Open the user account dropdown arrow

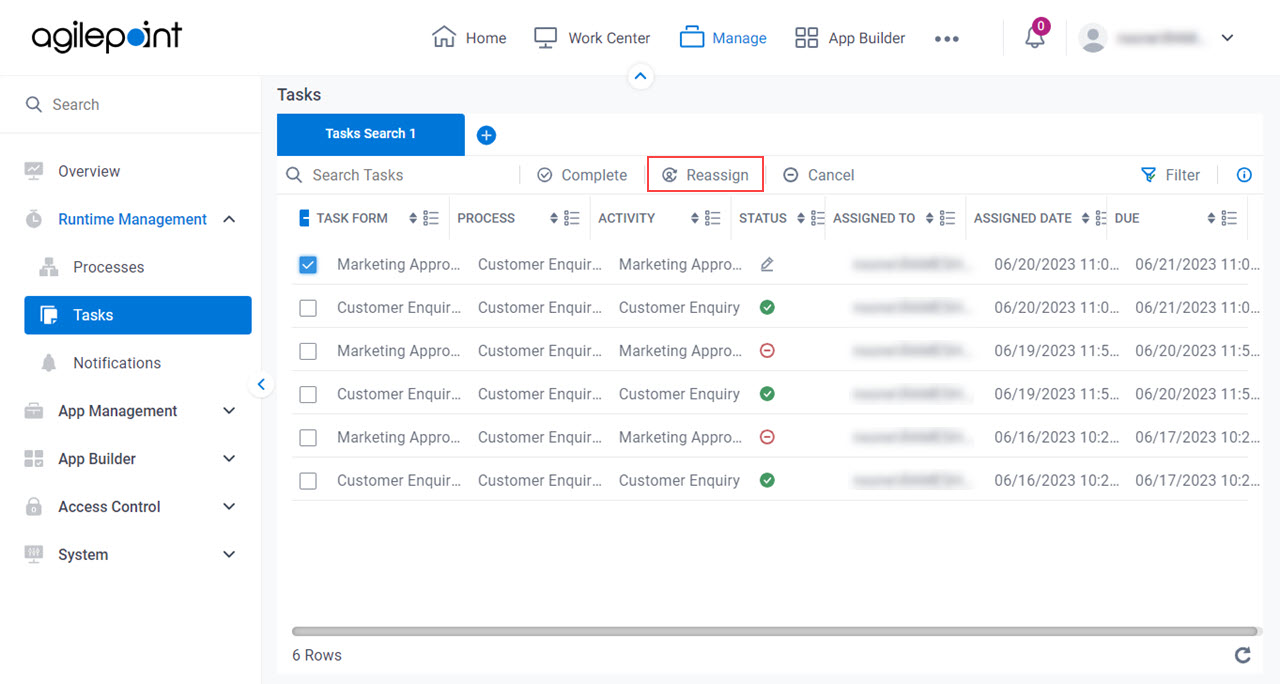tap(1228, 38)
